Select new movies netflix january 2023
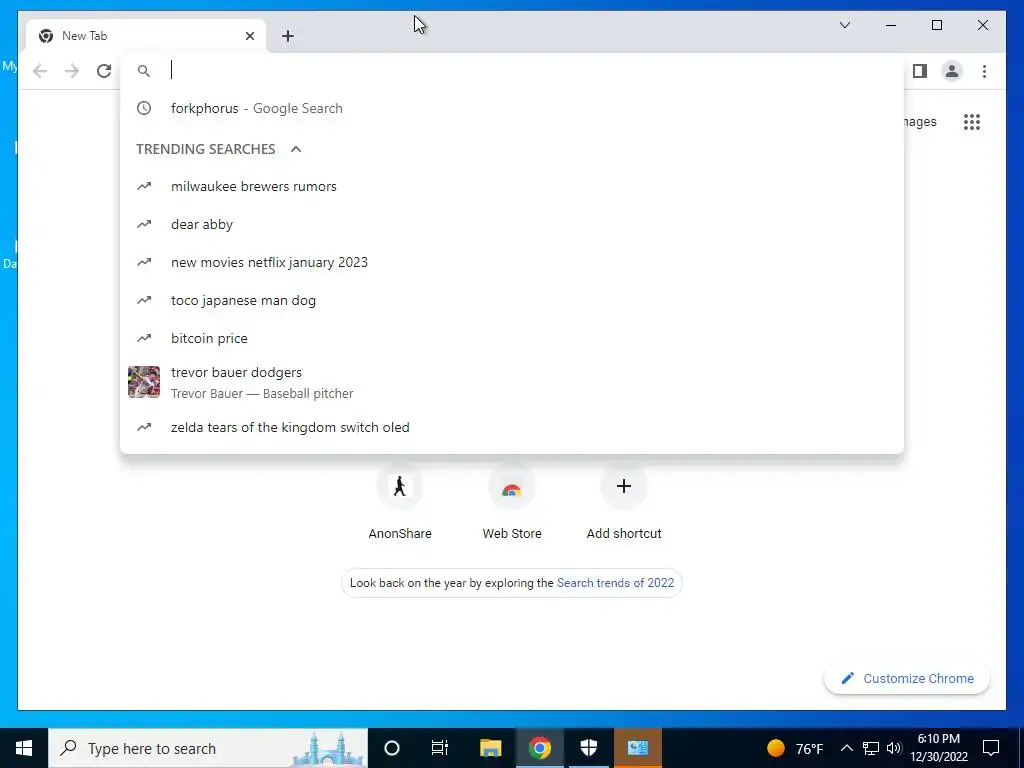Image resolution: width=1024 pixels, height=768 pixels. pos(512,263)
